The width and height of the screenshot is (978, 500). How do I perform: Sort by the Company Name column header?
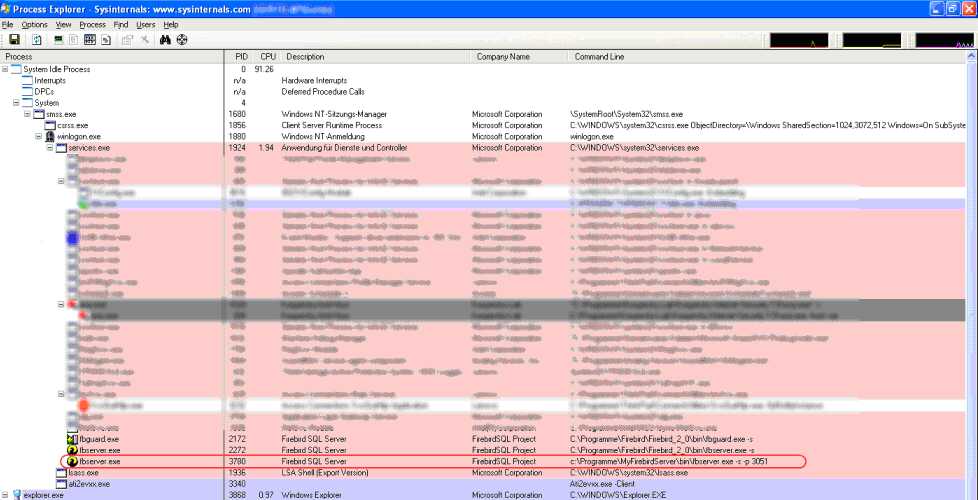520,57
